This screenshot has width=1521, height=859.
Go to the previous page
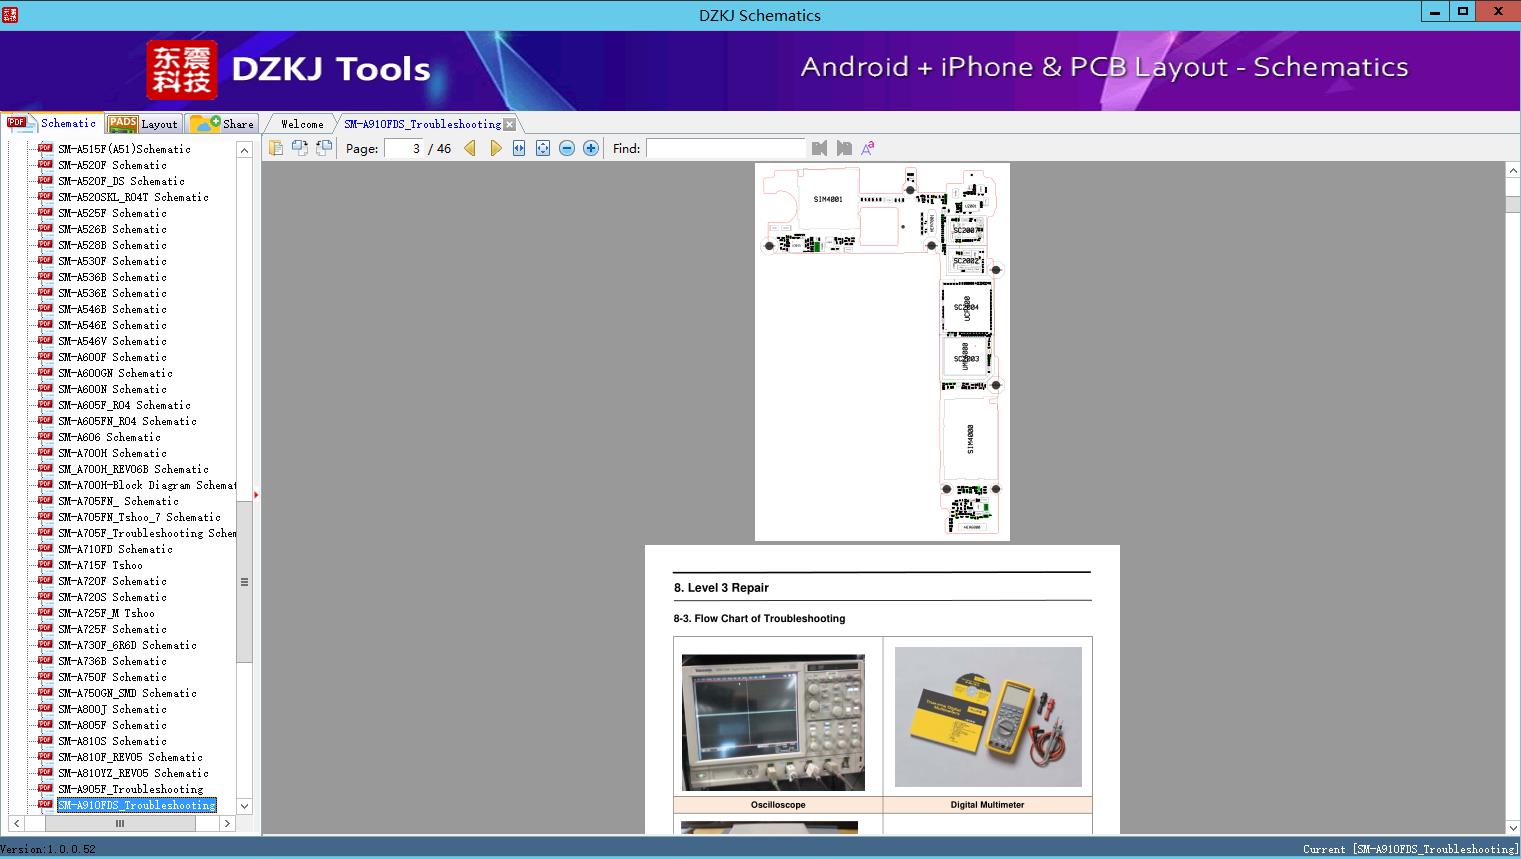tap(470, 148)
